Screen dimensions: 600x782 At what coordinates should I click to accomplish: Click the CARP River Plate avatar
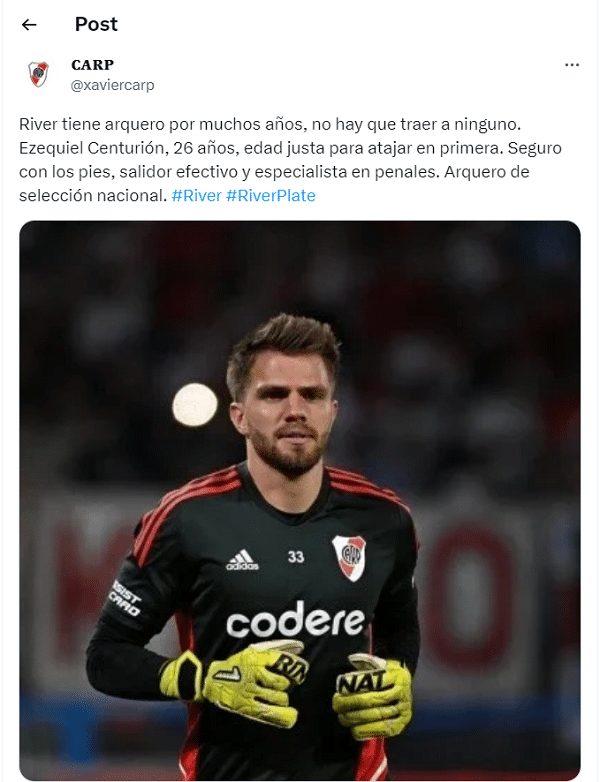point(38,74)
